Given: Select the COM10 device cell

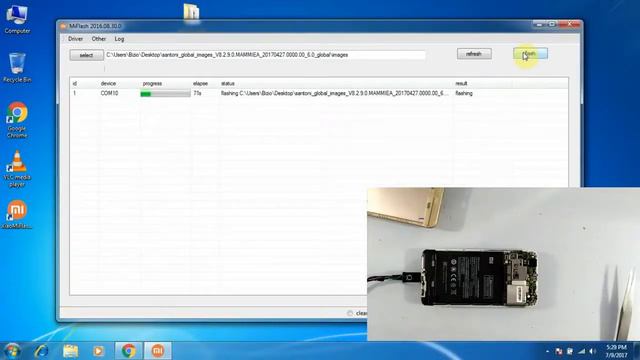Looking at the screenshot, I should pos(109,93).
